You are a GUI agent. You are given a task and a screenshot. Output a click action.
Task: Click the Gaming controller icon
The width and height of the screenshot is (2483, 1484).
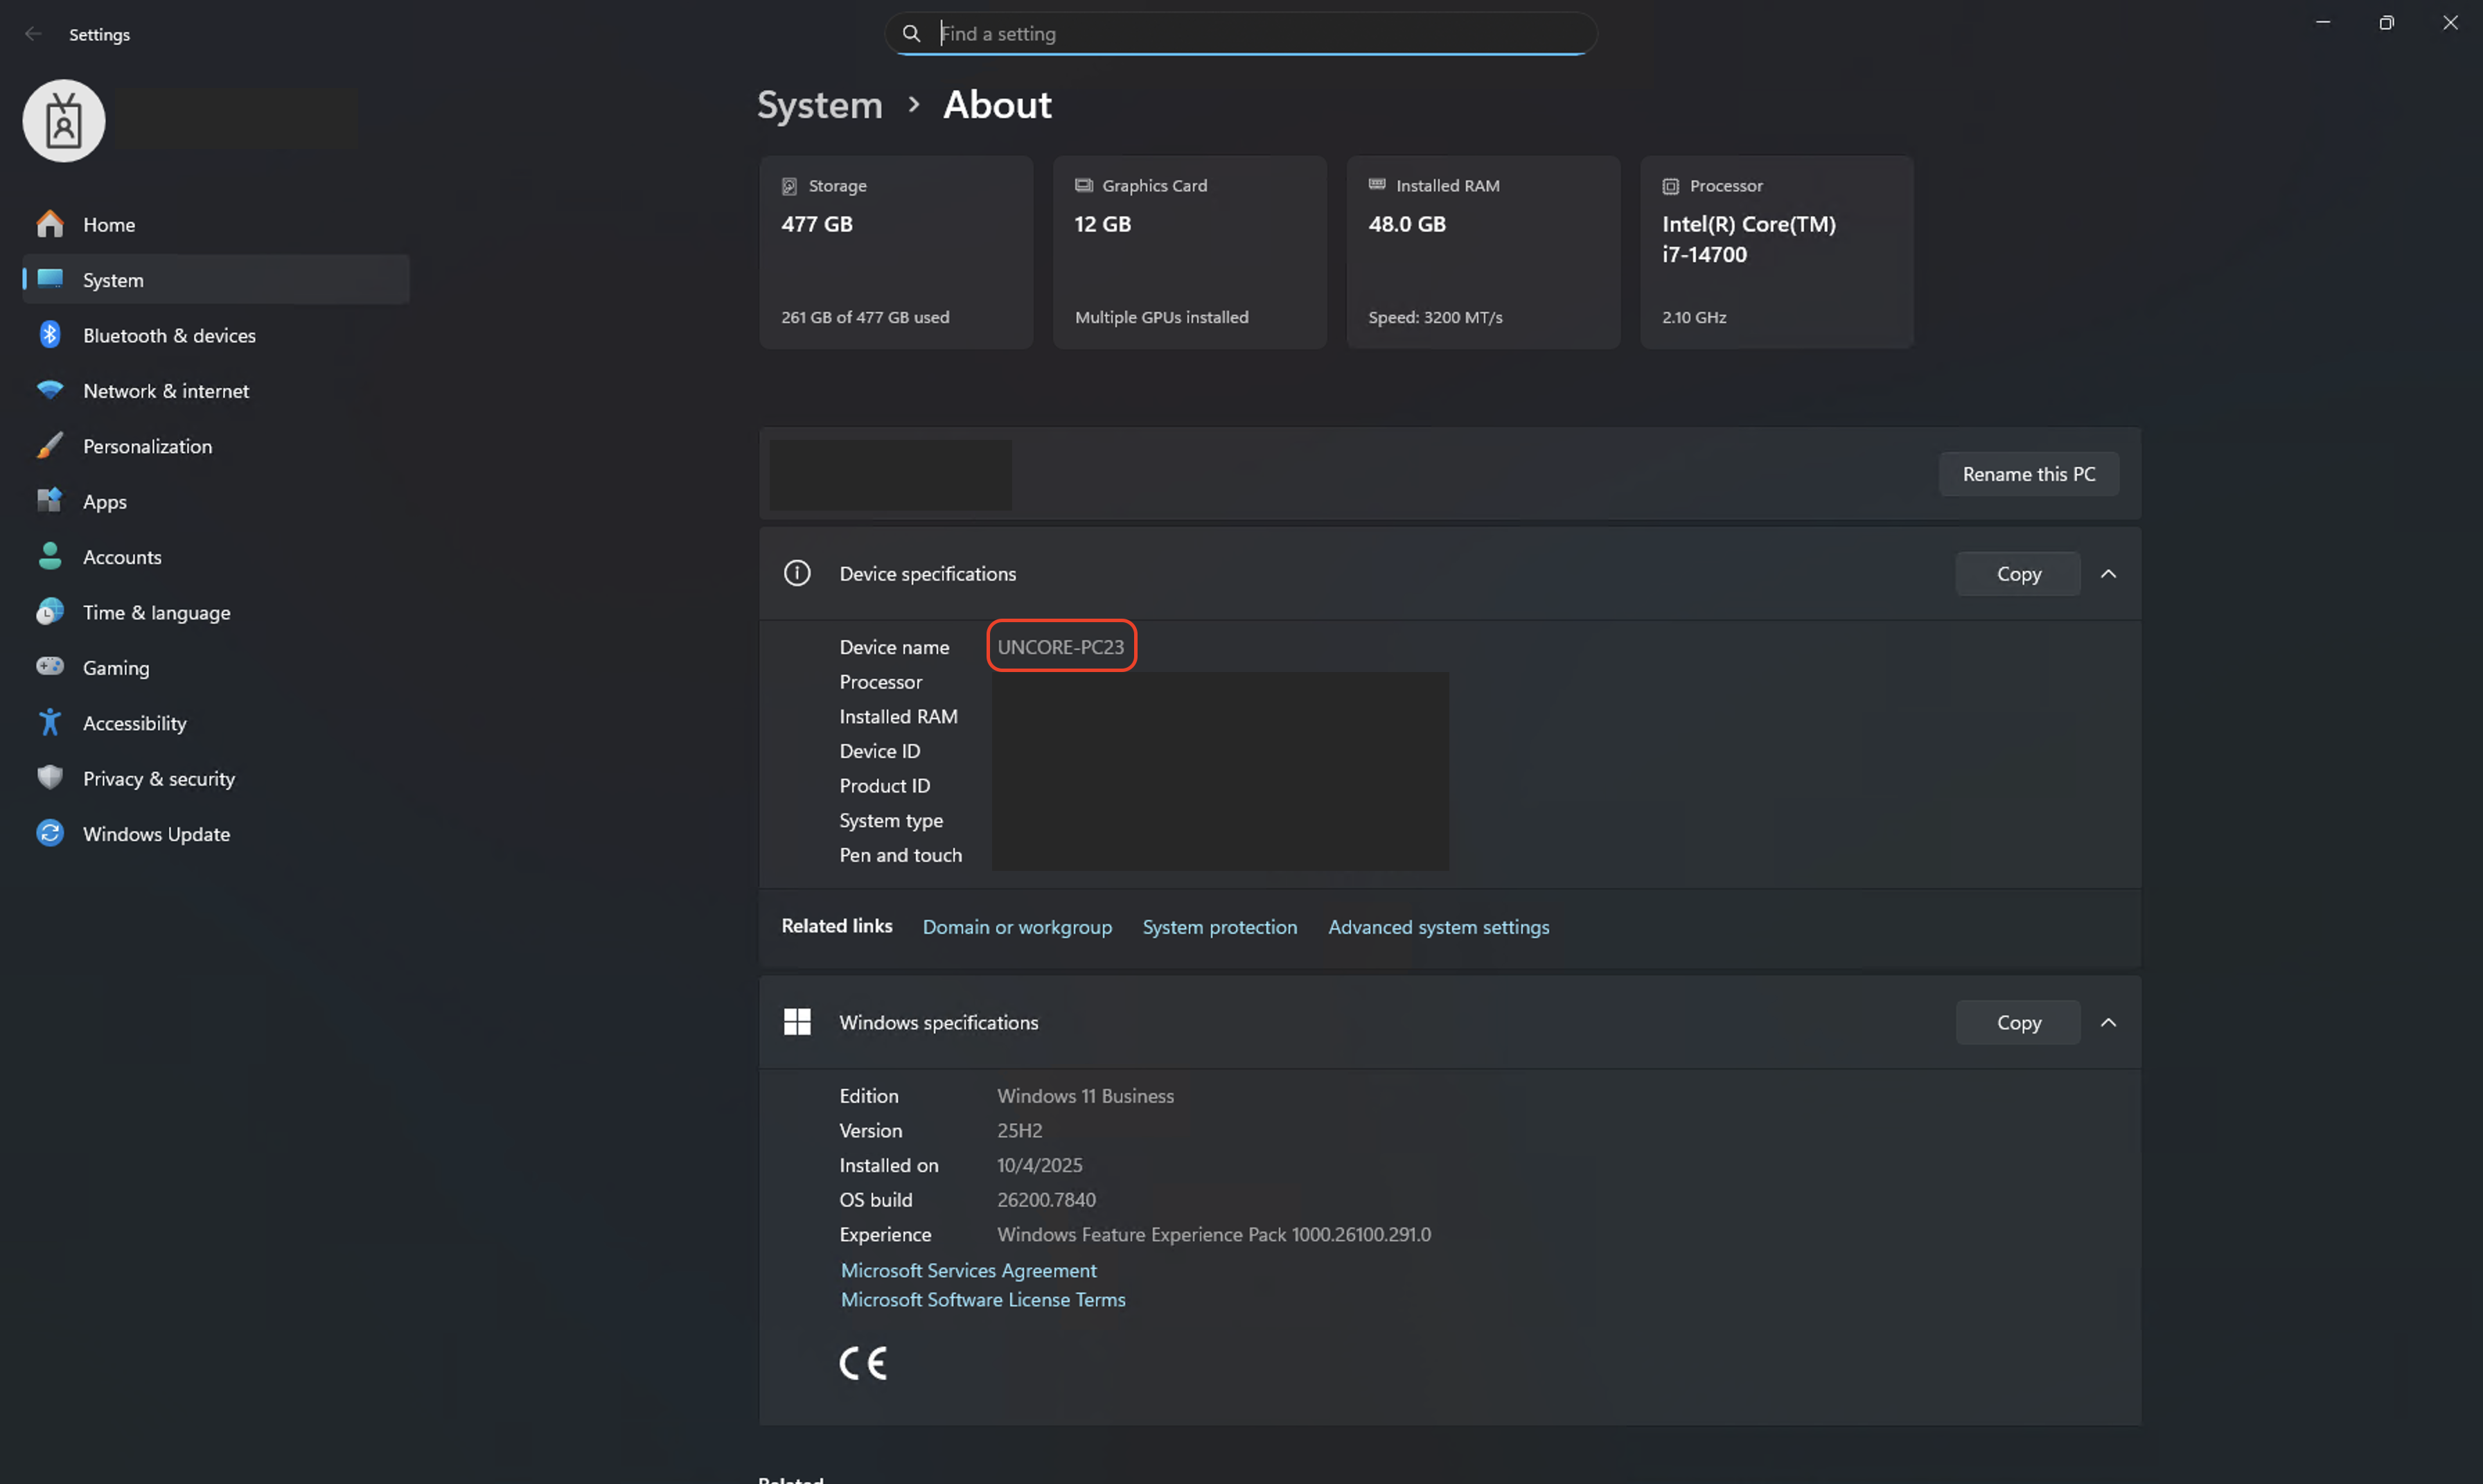click(50, 667)
